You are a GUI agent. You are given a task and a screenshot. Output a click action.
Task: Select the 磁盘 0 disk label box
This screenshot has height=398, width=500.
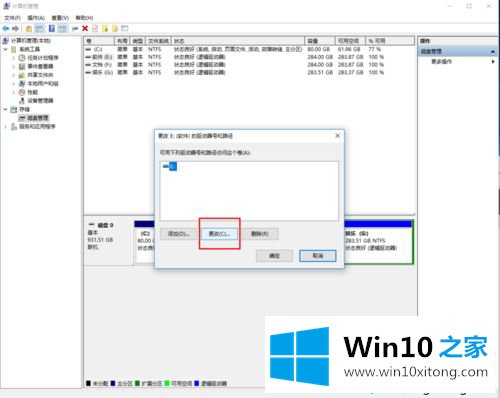[x=108, y=242]
